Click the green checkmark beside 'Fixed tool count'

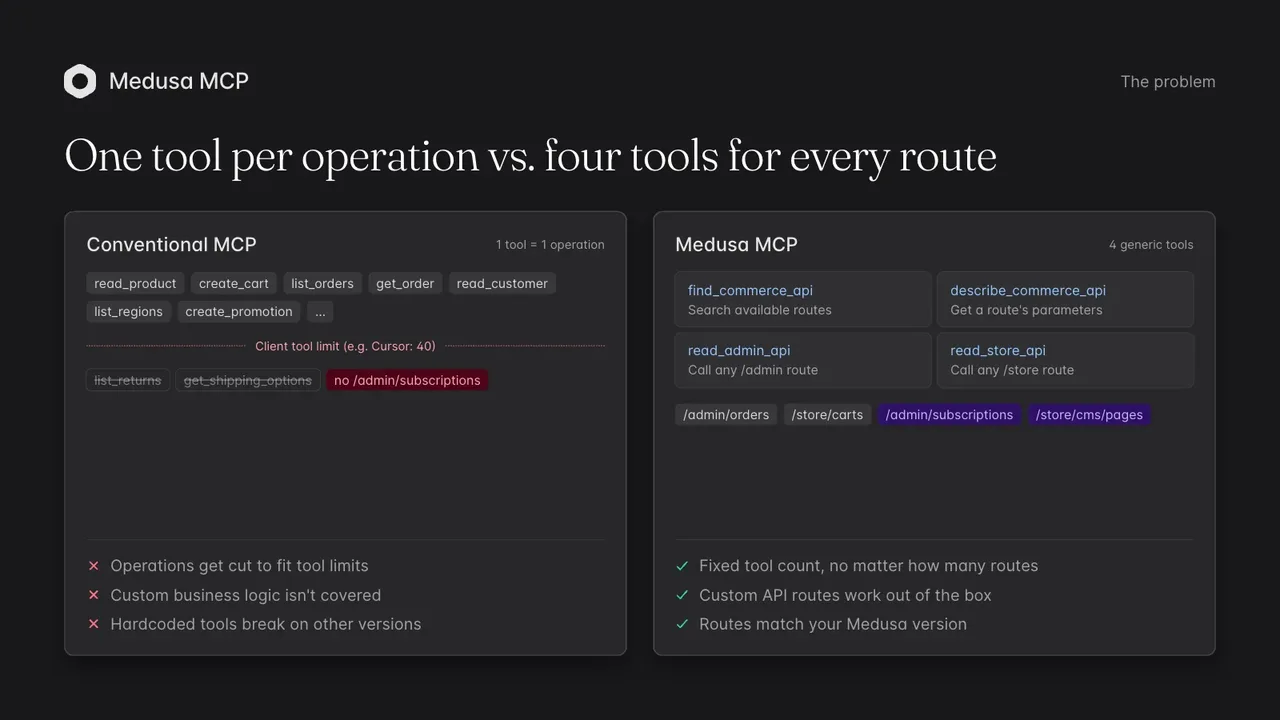pos(682,566)
